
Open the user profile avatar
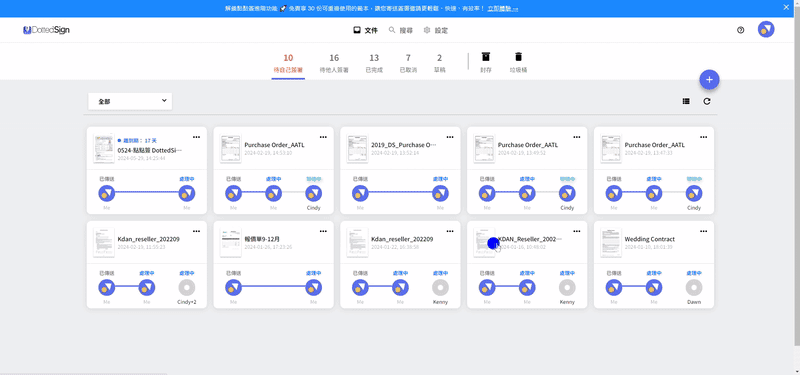tap(766, 29)
